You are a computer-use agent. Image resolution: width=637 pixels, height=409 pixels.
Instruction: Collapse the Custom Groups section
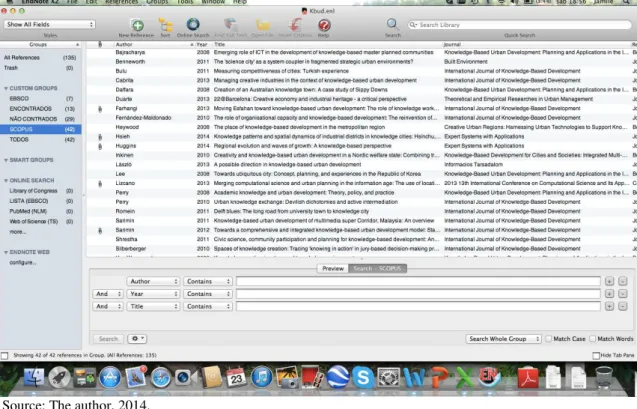[x=6, y=88]
